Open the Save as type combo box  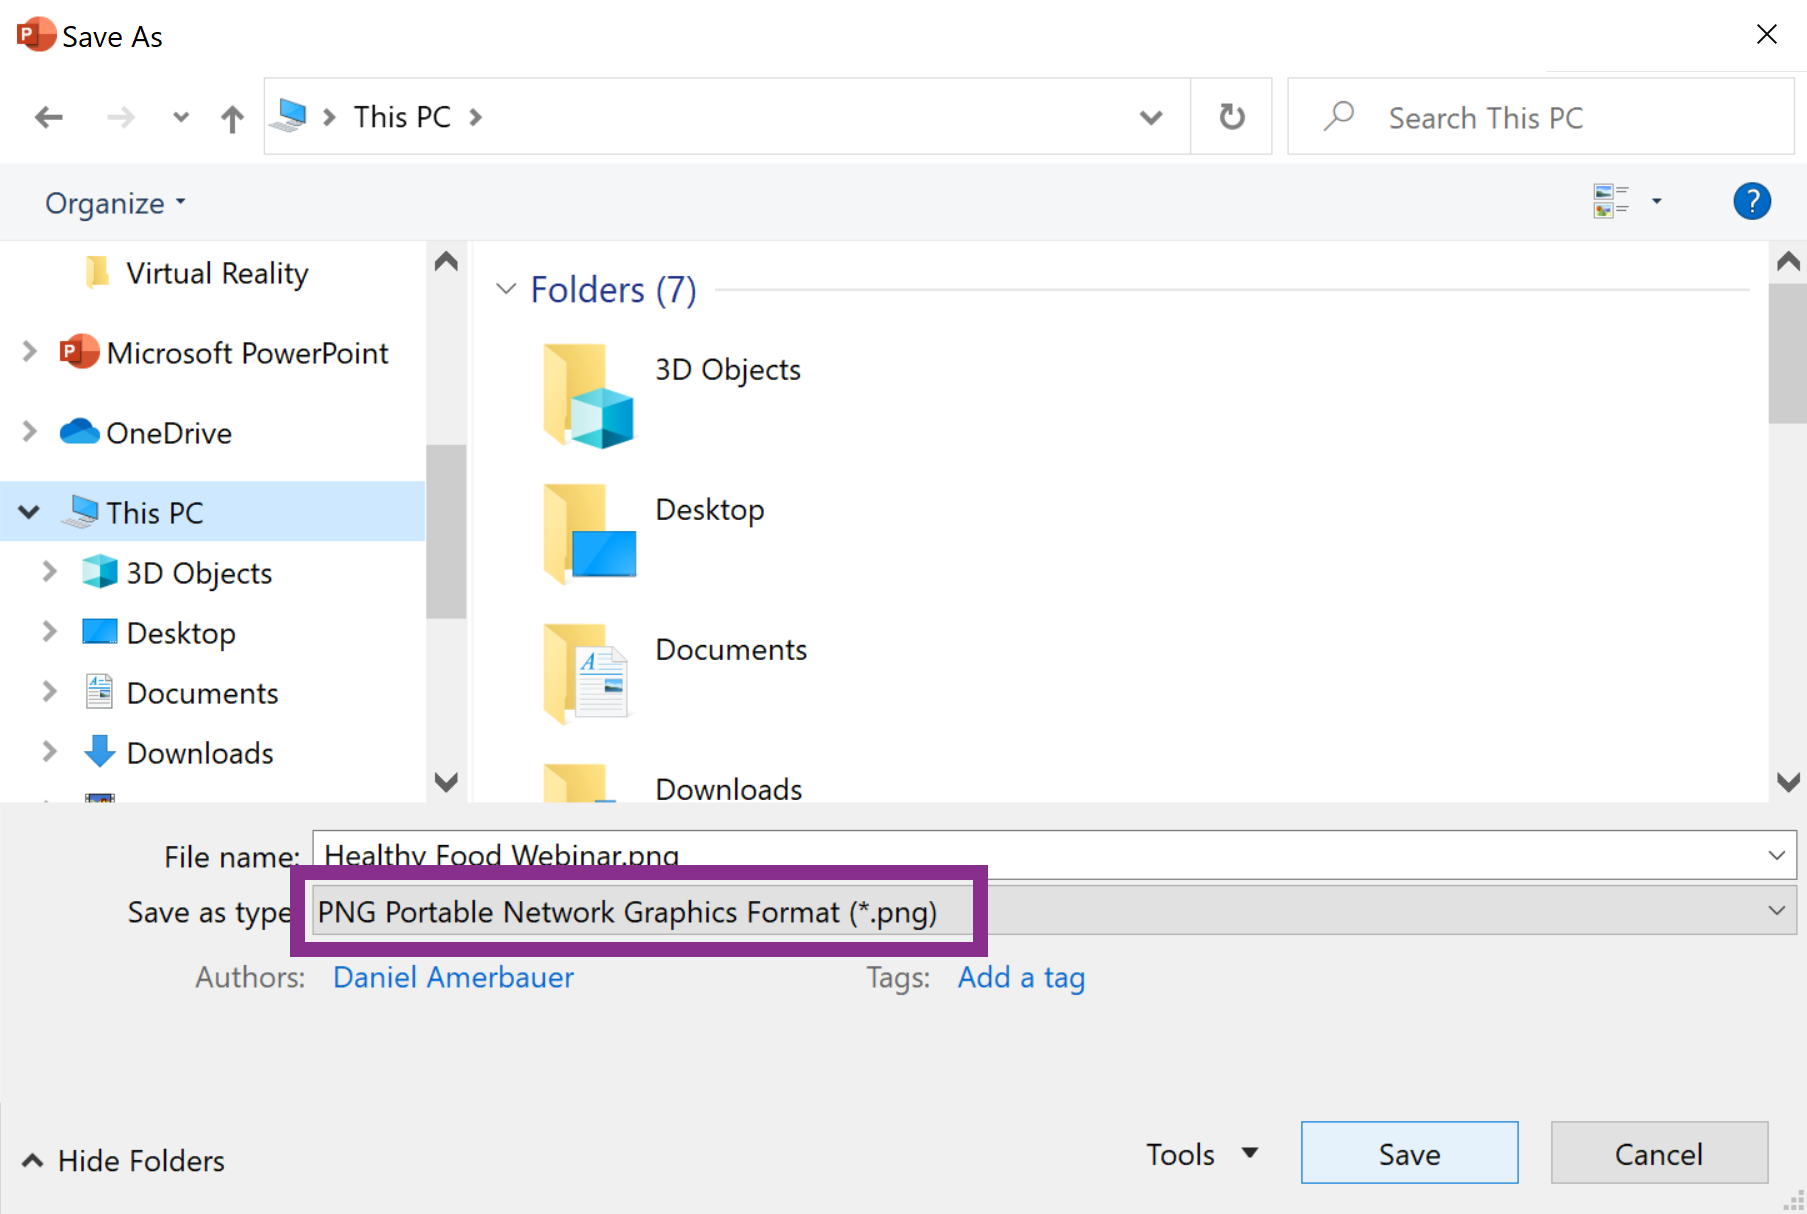coord(1054,910)
